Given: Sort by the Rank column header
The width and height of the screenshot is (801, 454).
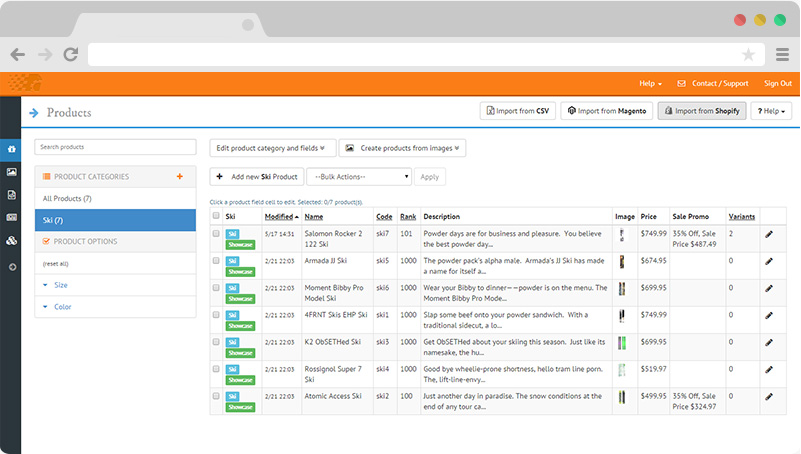Looking at the screenshot, I should [x=408, y=217].
